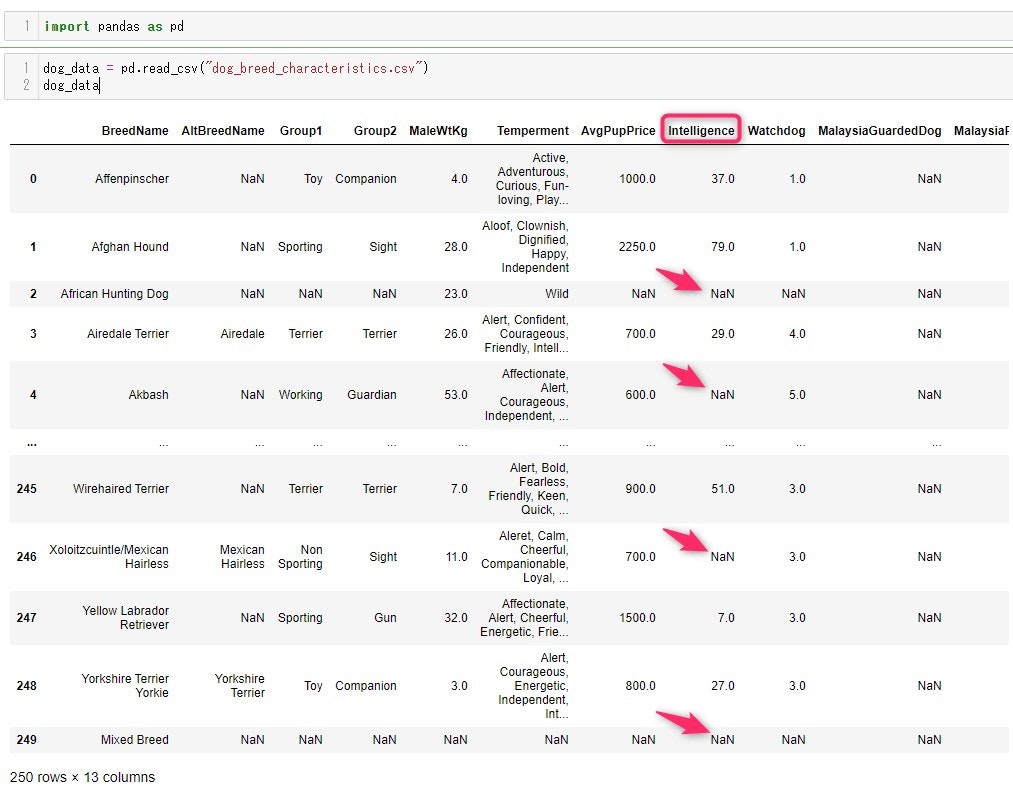Click the Wild temperament cell
1013x793 pixels.
[x=557, y=294]
